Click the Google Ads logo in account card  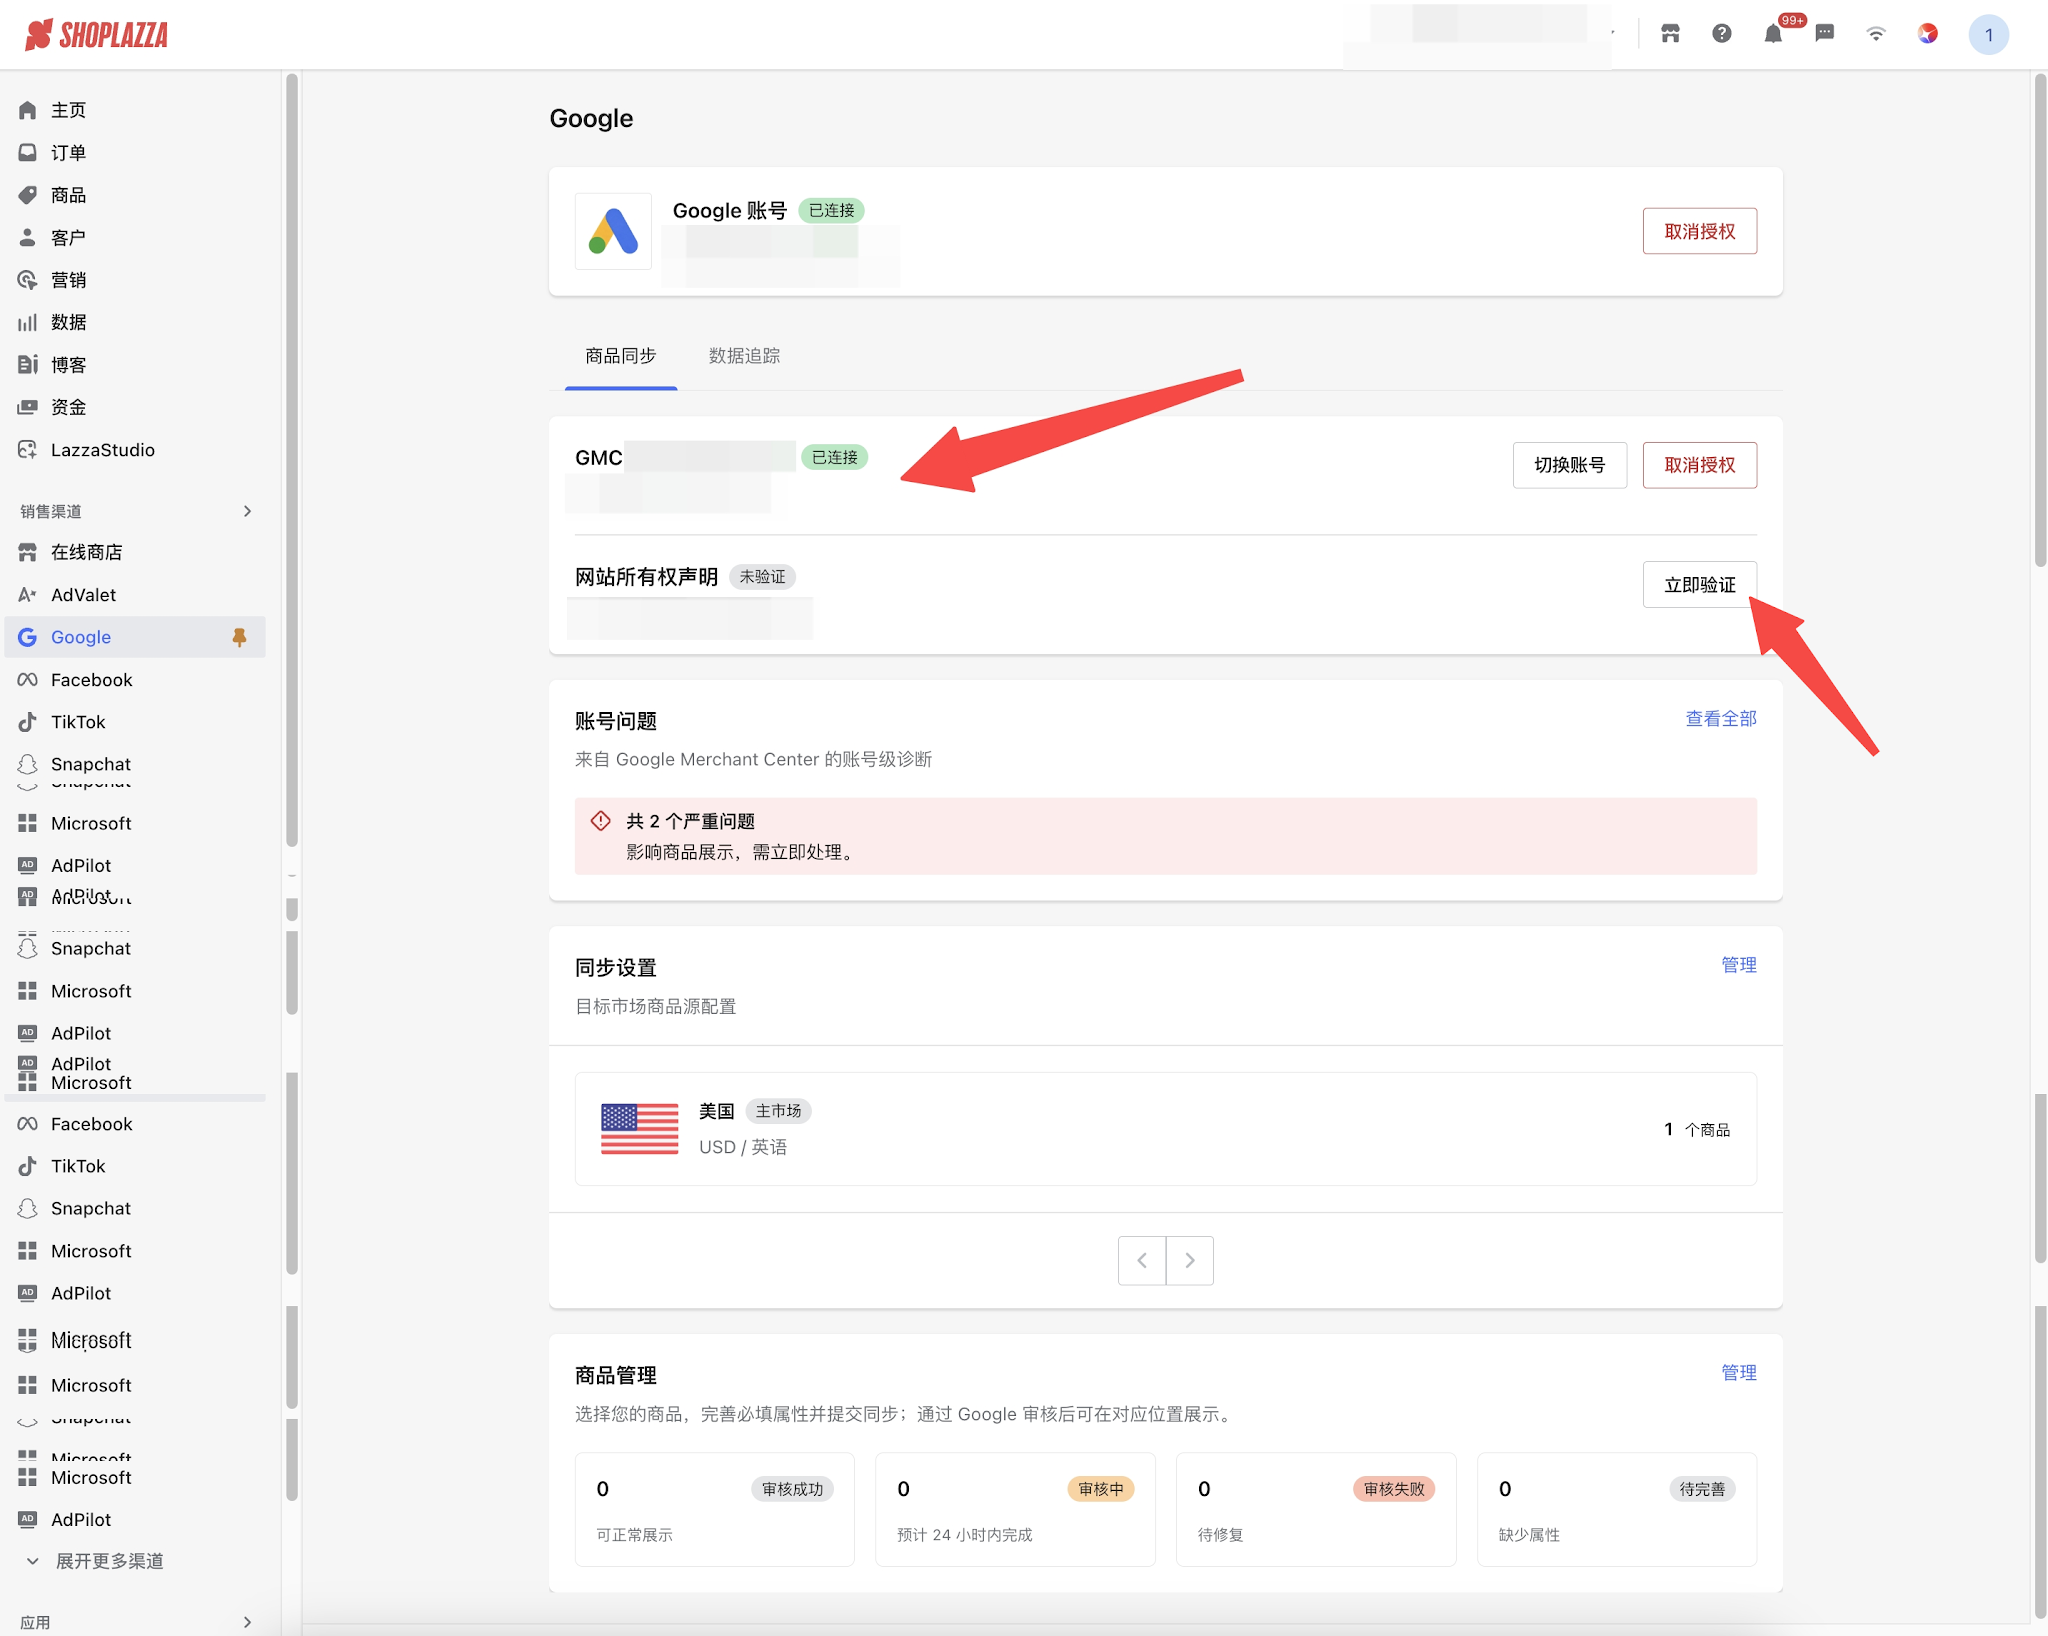point(613,231)
